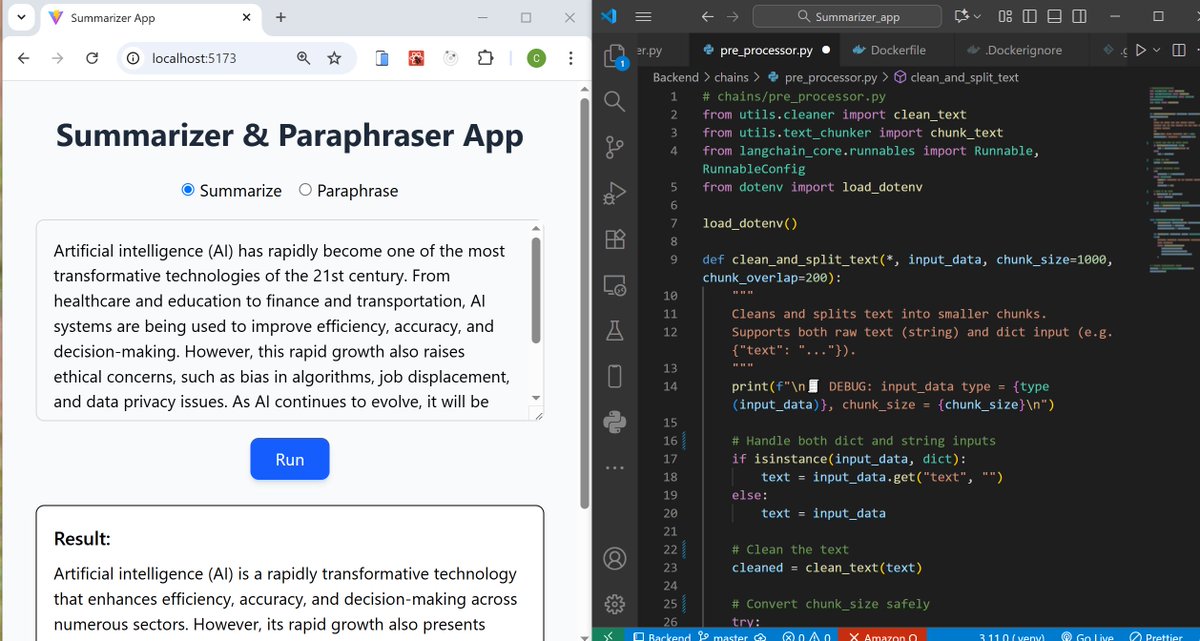1200x641 pixels.
Task: Open a new Chrome tab
Action: coord(281,17)
